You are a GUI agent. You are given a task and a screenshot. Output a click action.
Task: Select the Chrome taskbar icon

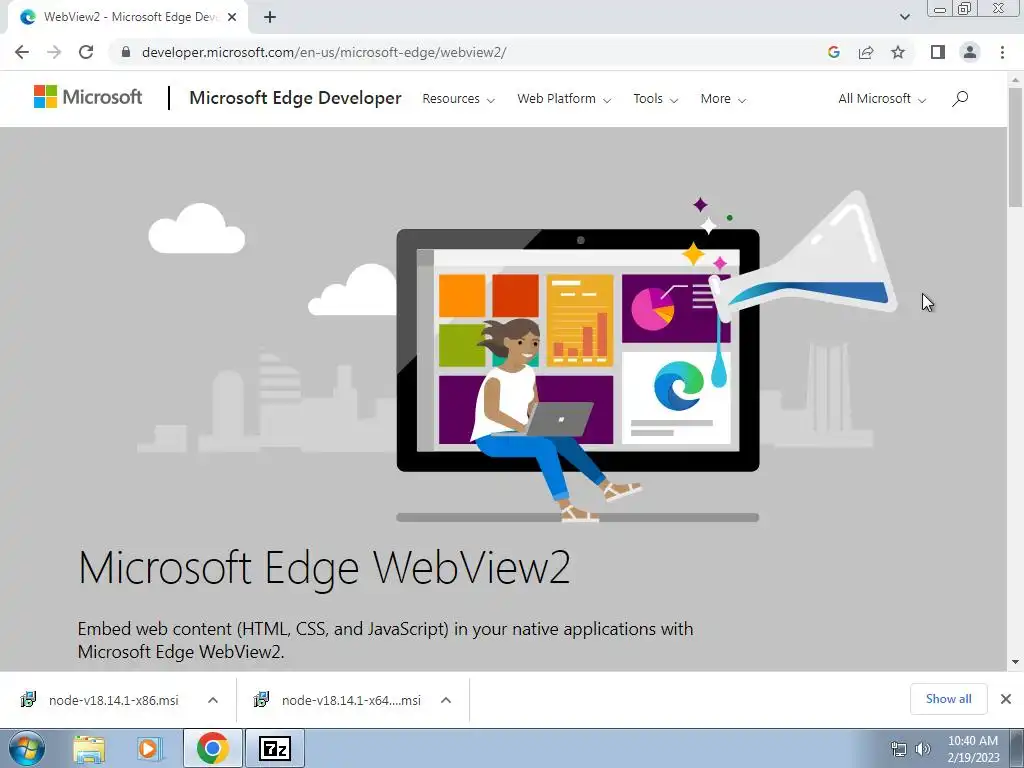213,748
